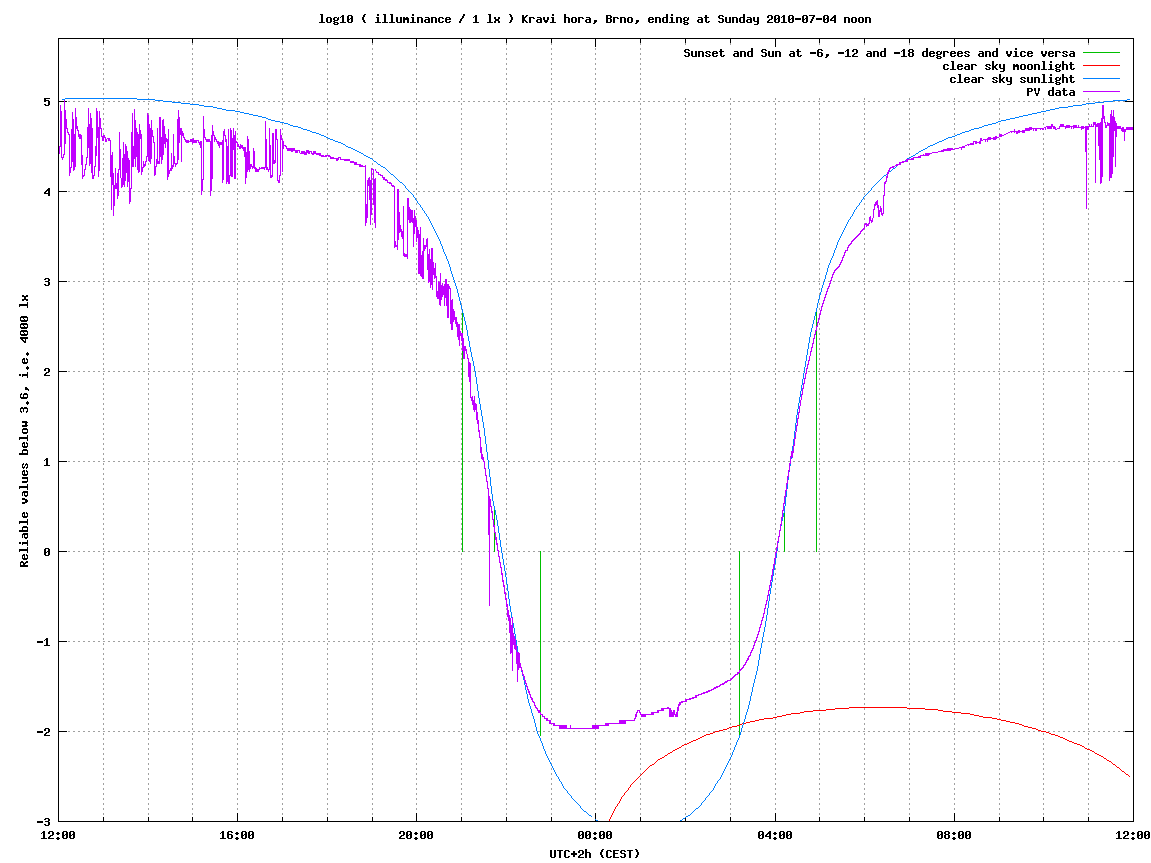
Task: Click the y-axis tick label 4
Action: (47, 192)
